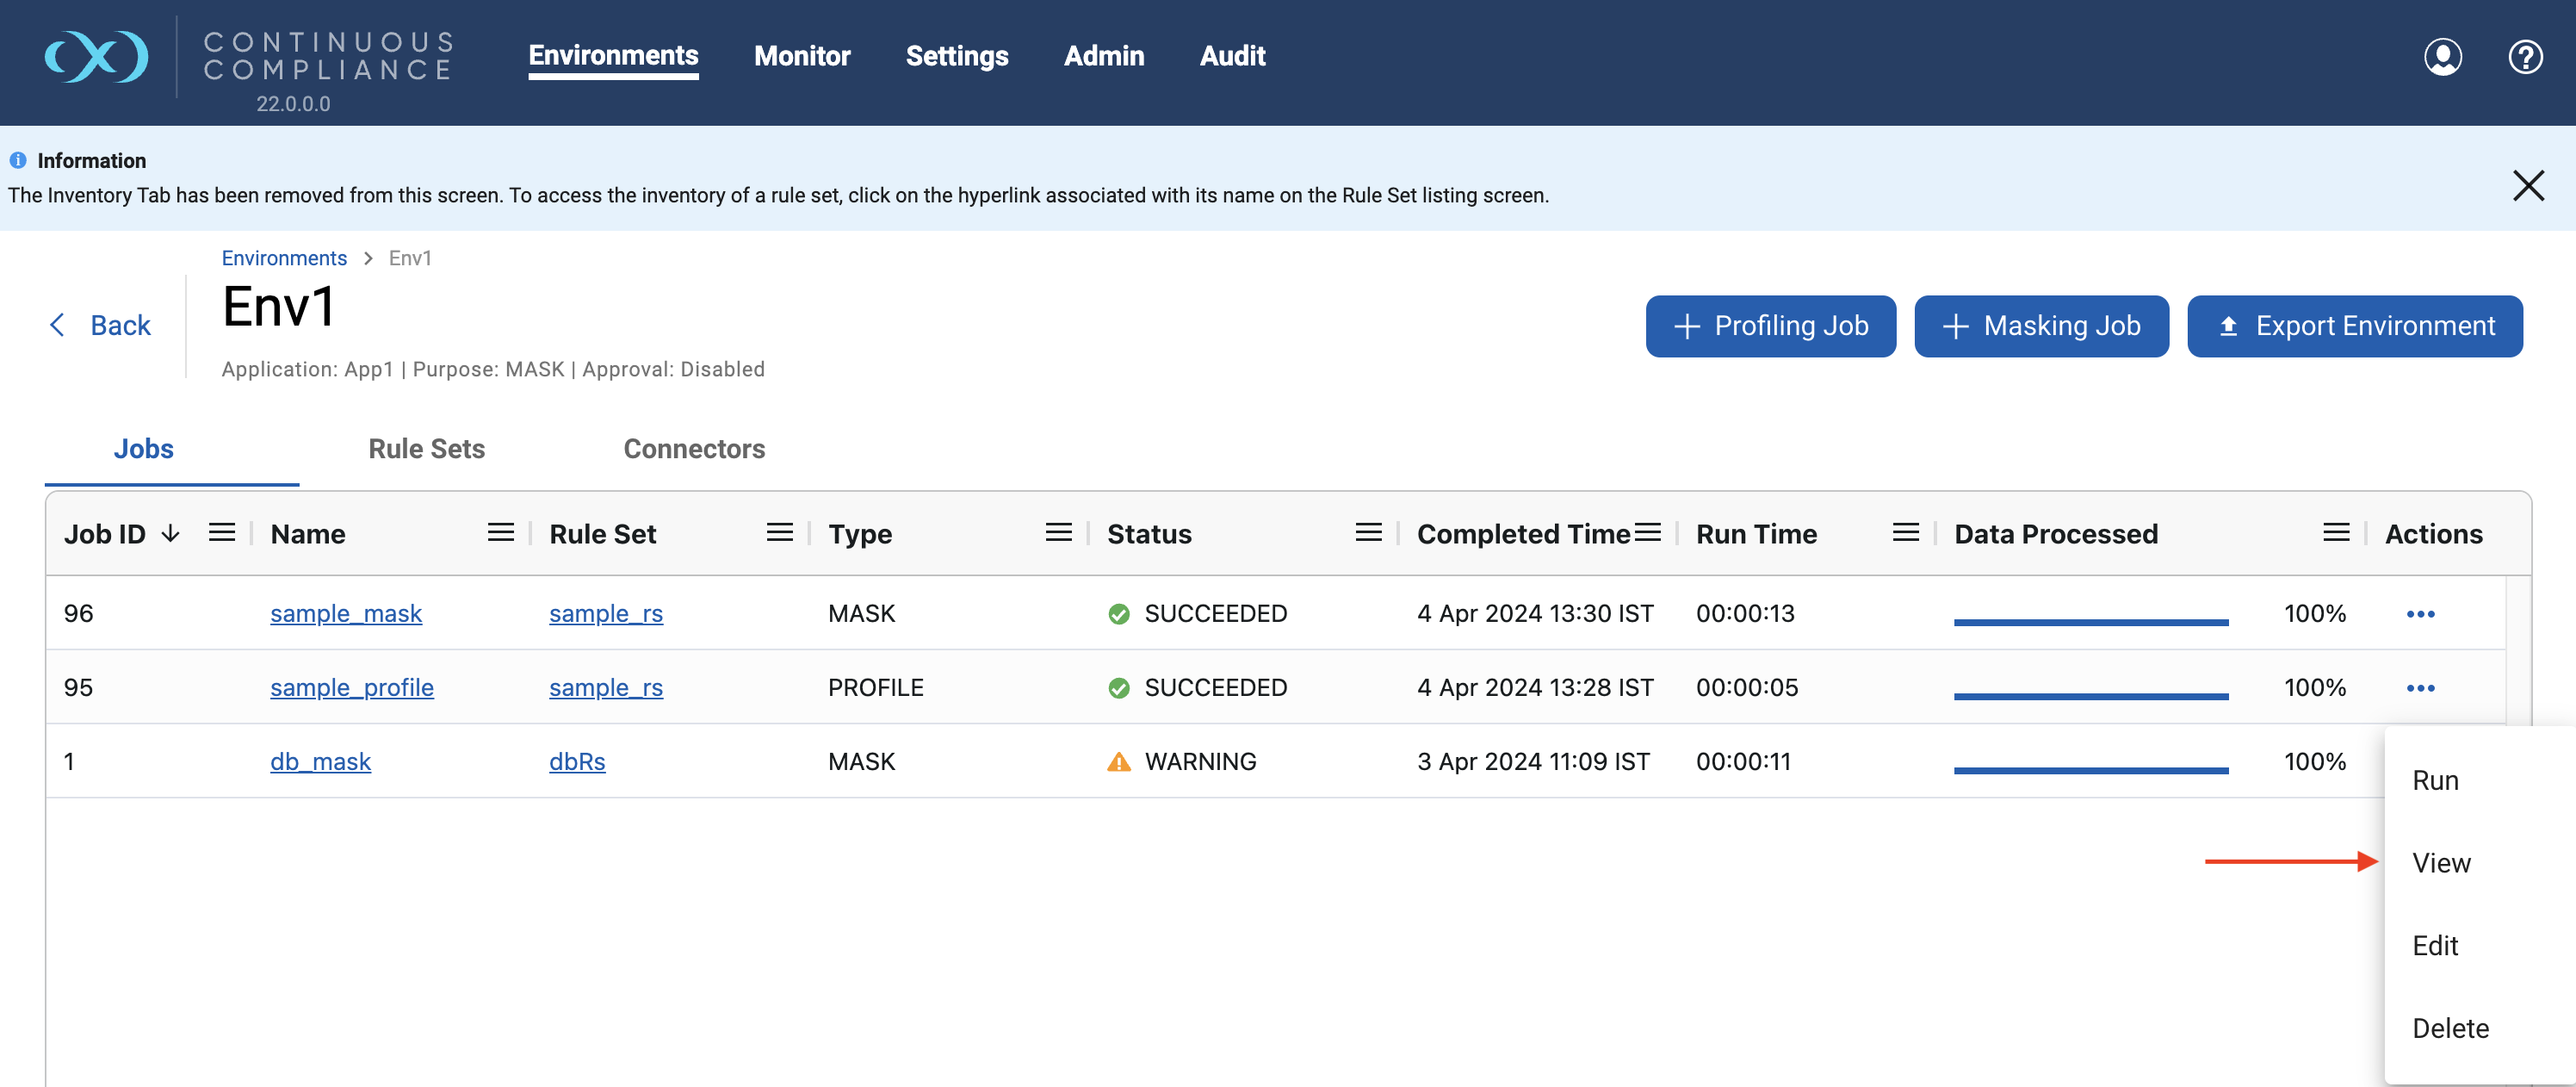Click the sample_mask progress bar
Viewport: 2576px width, 1087px height.
2090,622
